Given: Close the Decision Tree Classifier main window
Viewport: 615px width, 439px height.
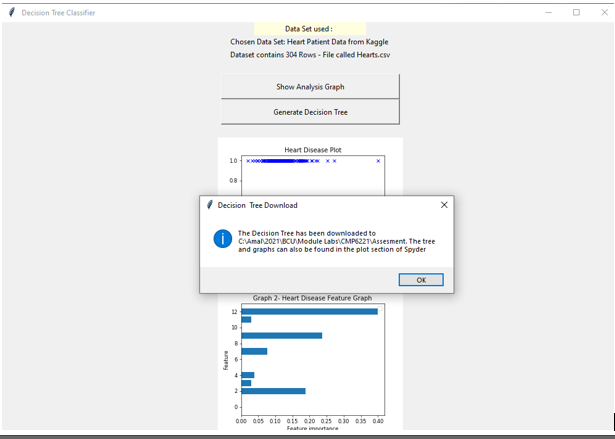Looking at the screenshot, I should [604, 13].
